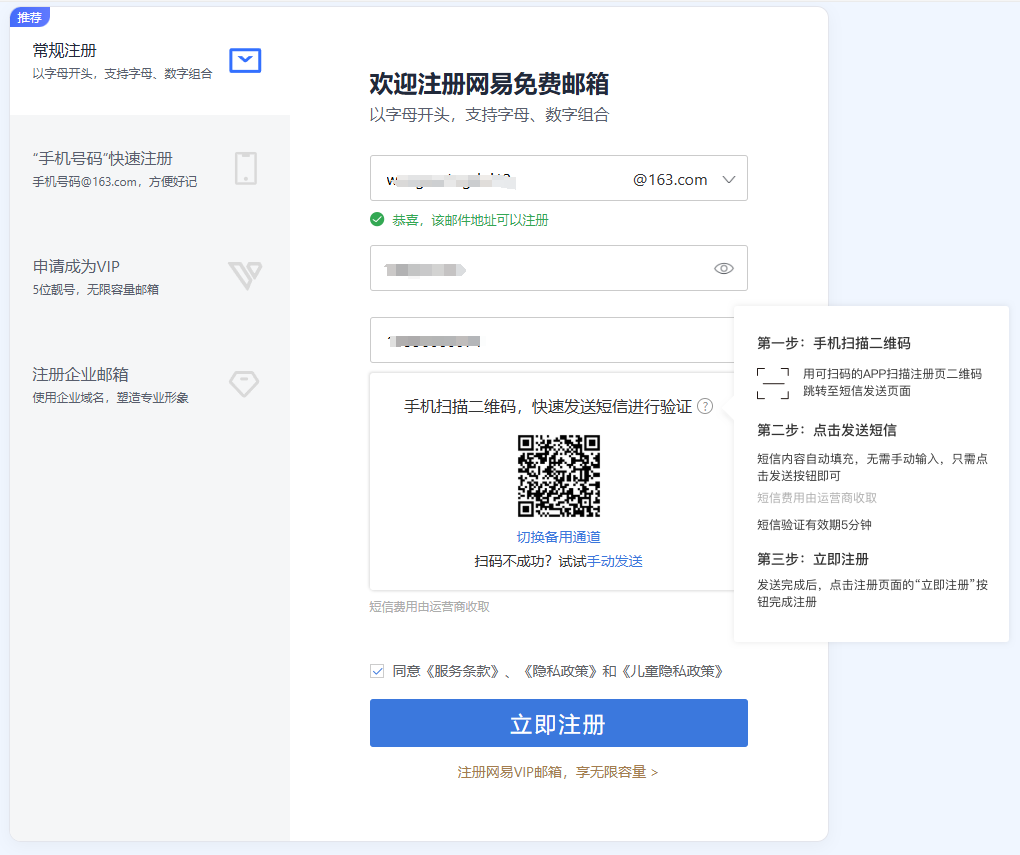This screenshot has width=1020, height=855.
Task: Click the gray 短信费用由运营商收取 note below QR box
Action: tap(429, 606)
